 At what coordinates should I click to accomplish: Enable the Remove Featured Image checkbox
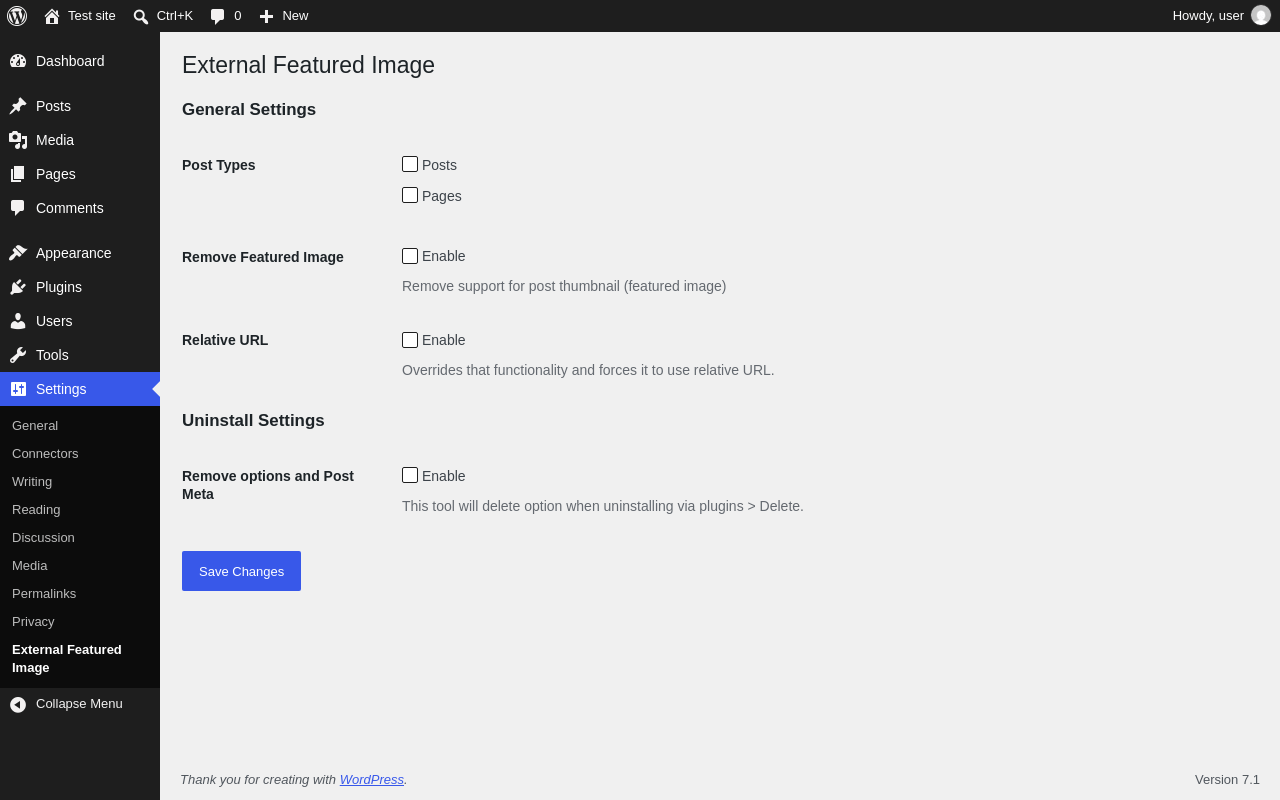(410, 256)
